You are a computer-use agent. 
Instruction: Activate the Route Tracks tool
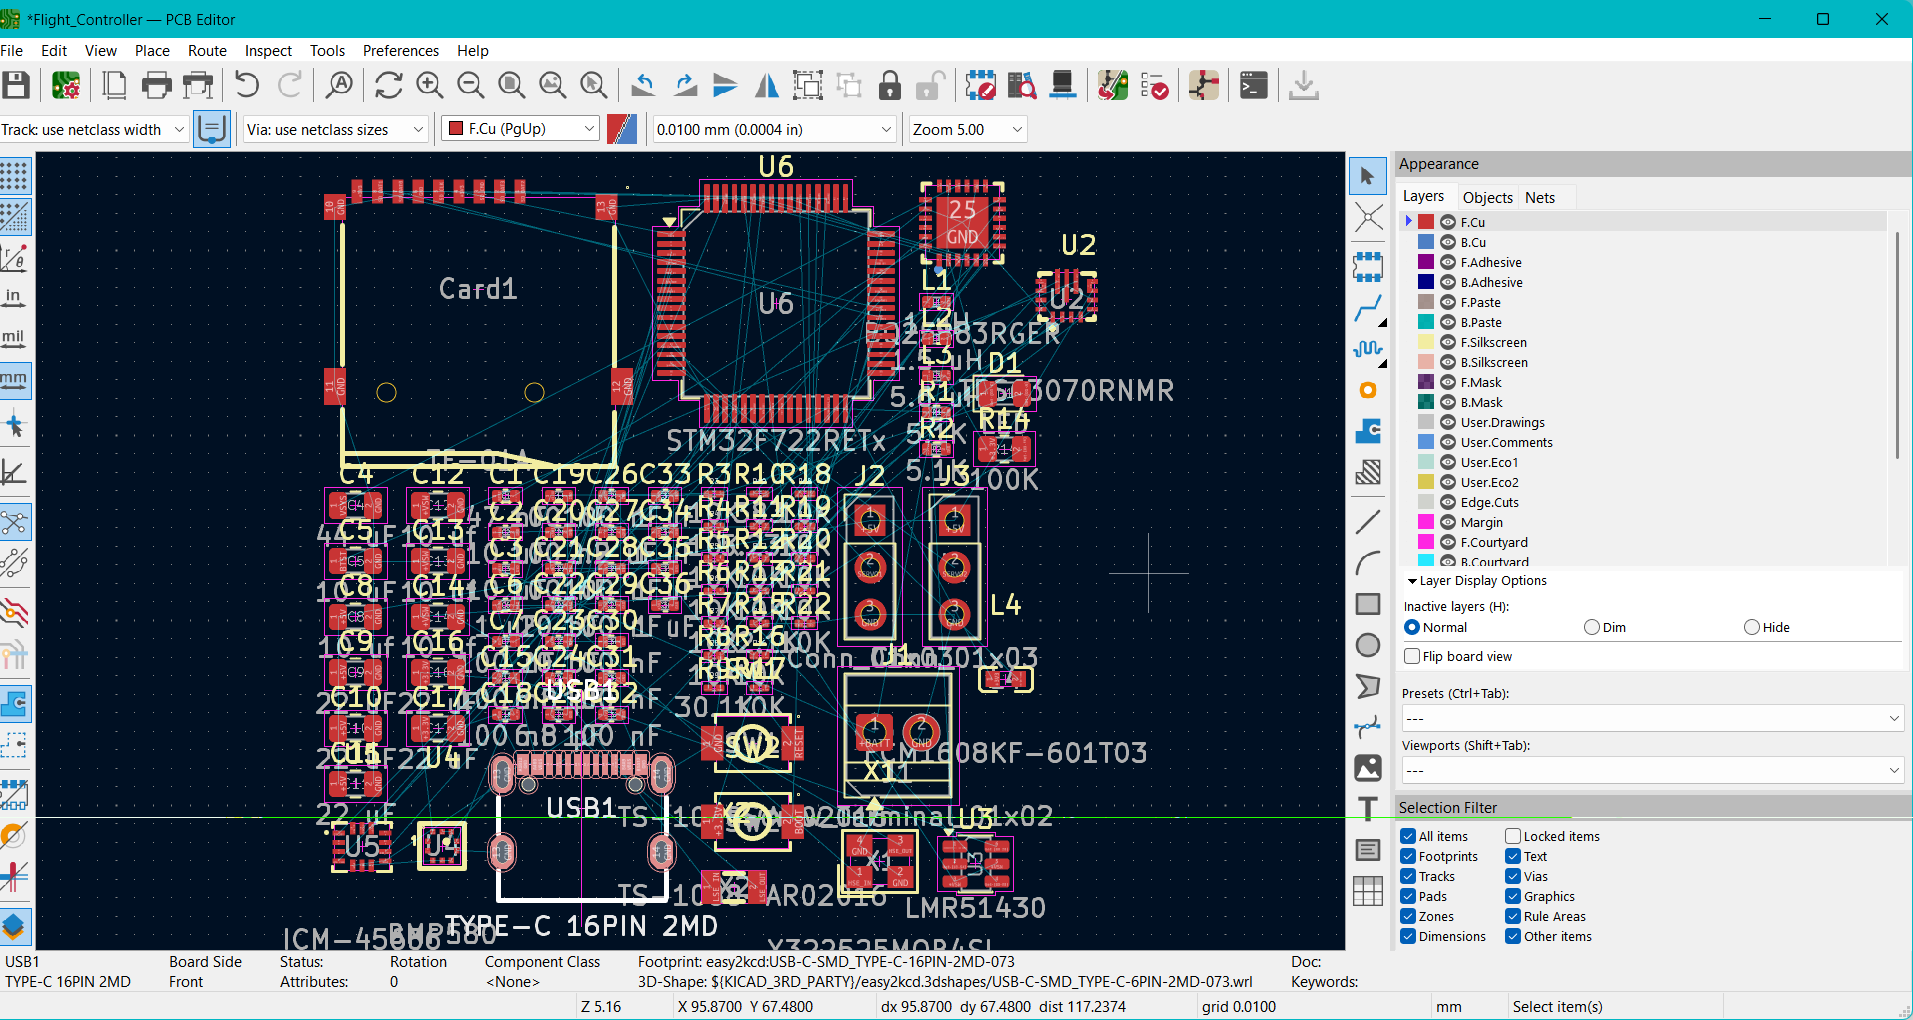pyautogui.click(x=1368, y=308)
